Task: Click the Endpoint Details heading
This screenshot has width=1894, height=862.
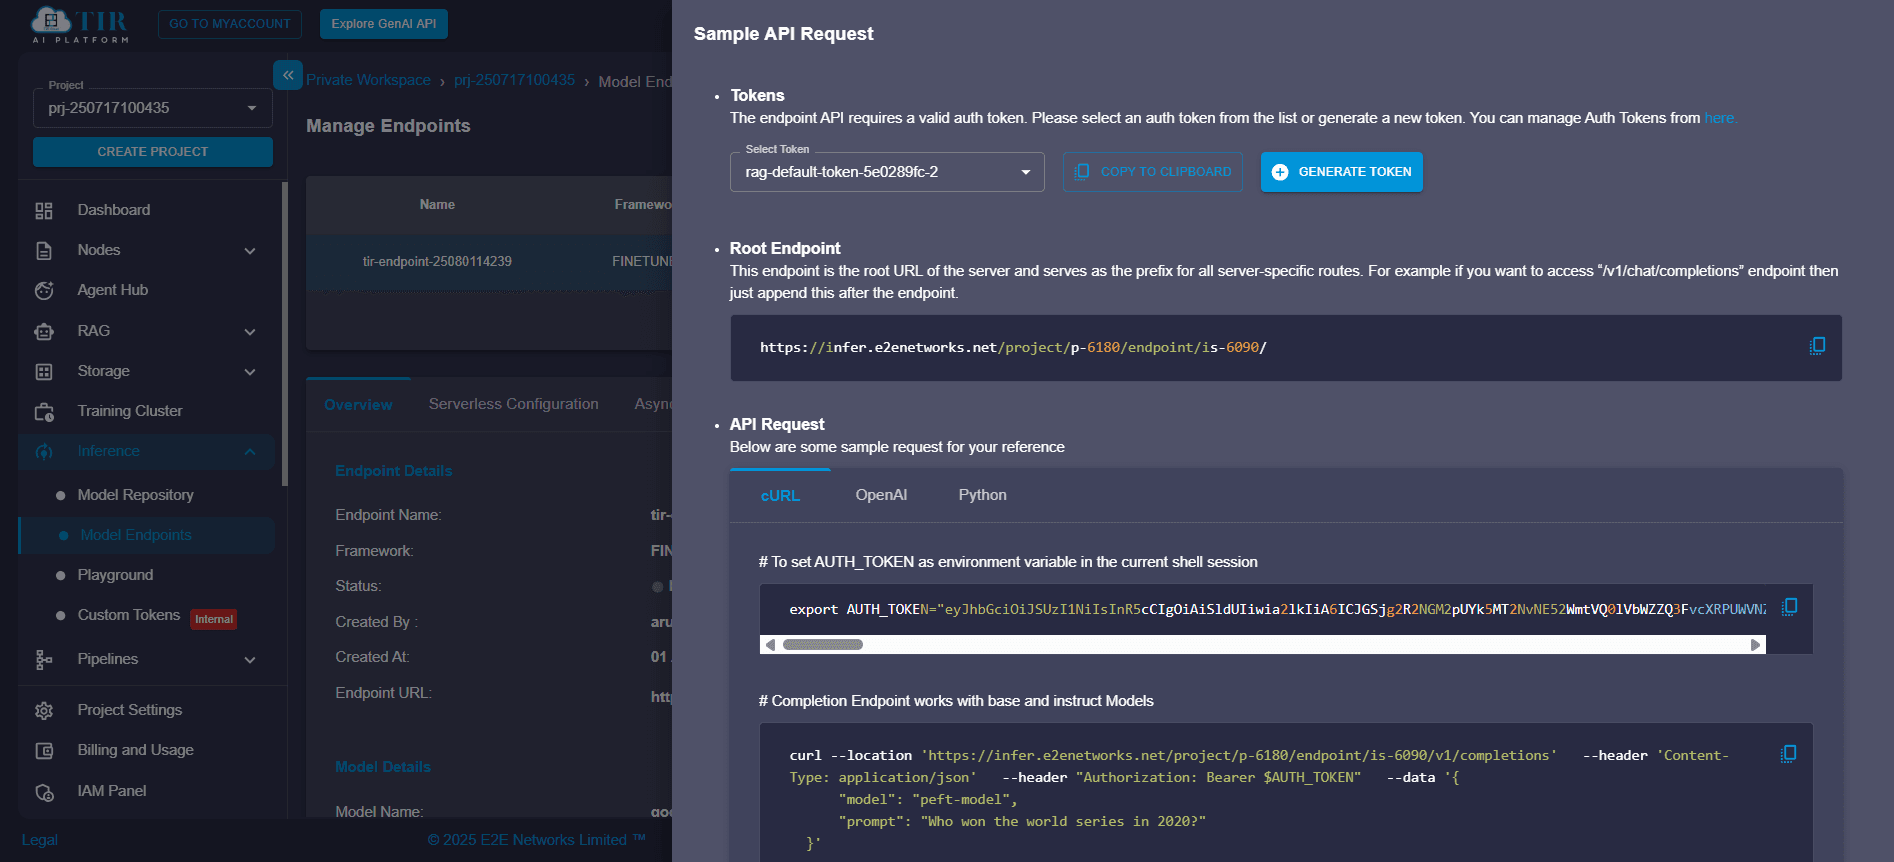Action: (393, 471)
